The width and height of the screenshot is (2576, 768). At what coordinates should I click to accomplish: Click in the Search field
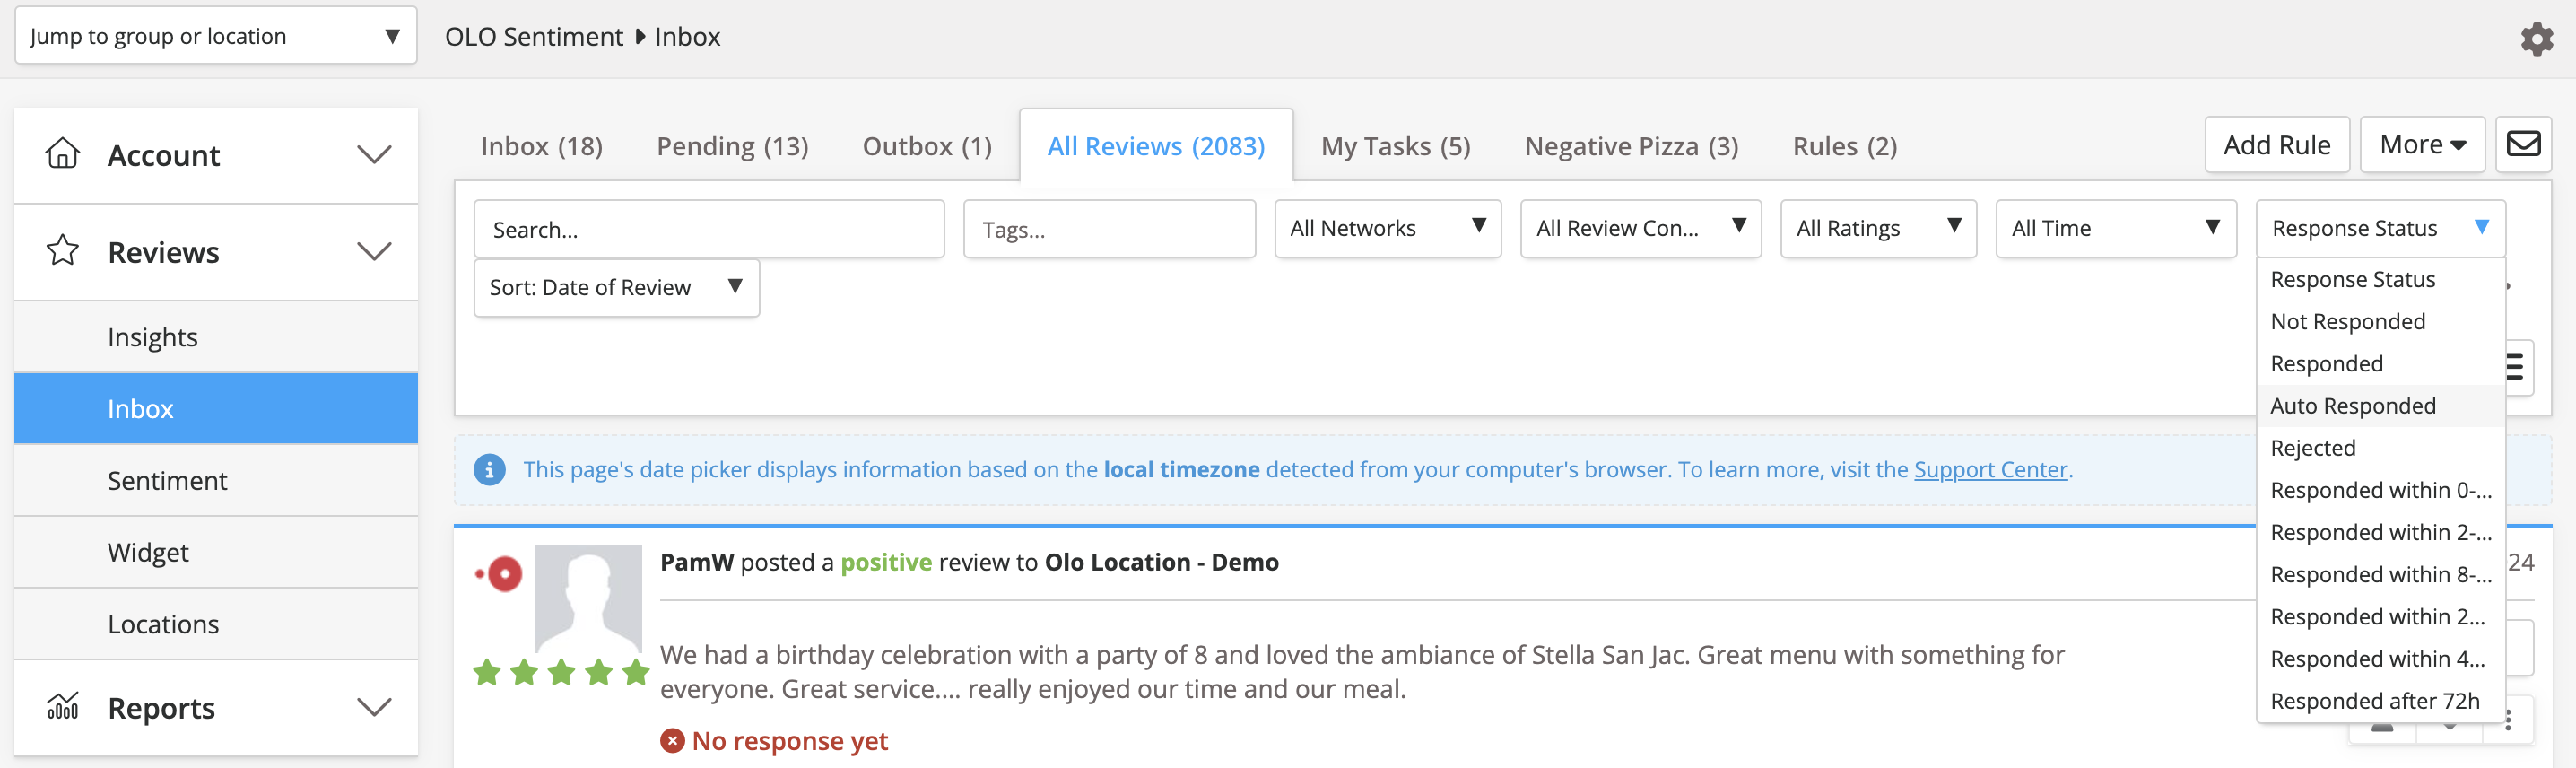tap(708, 229)
